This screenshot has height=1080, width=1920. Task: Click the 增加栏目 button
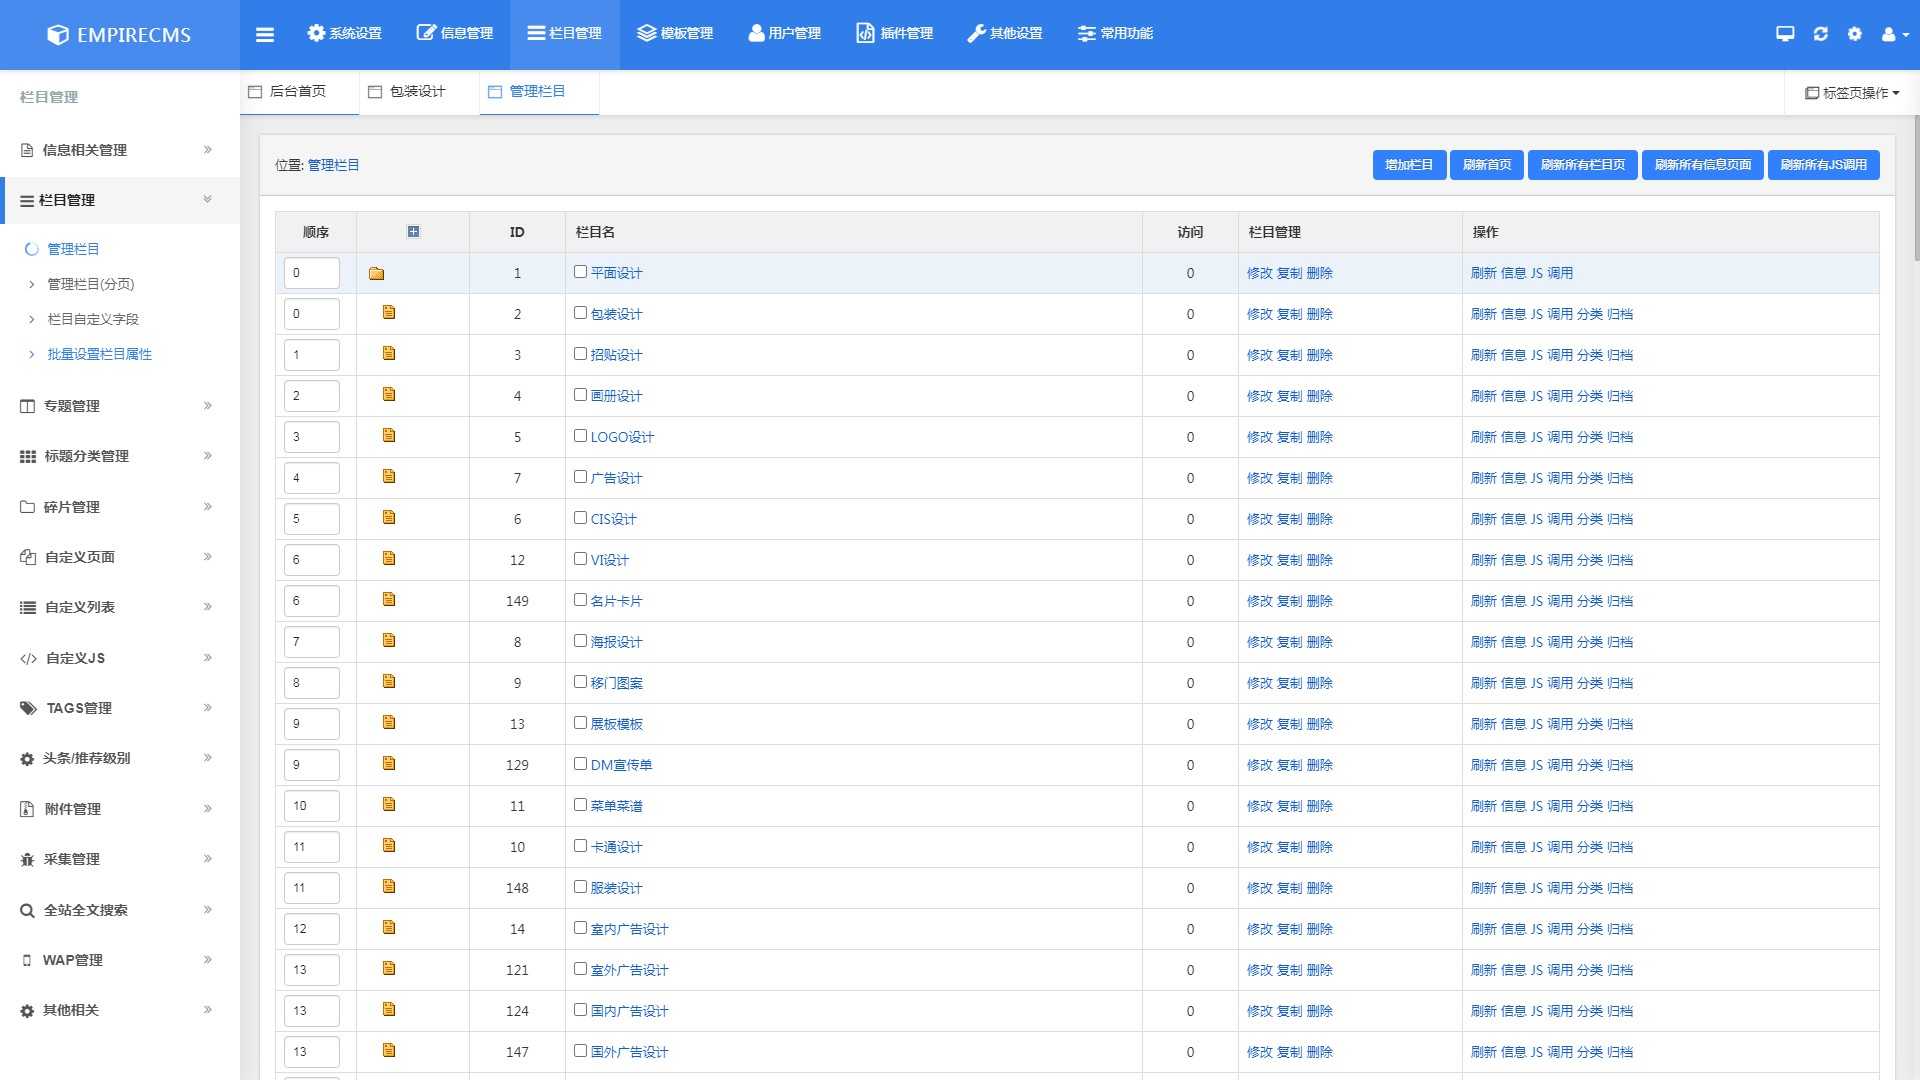pyautogui.click(x=1409, y=165)
